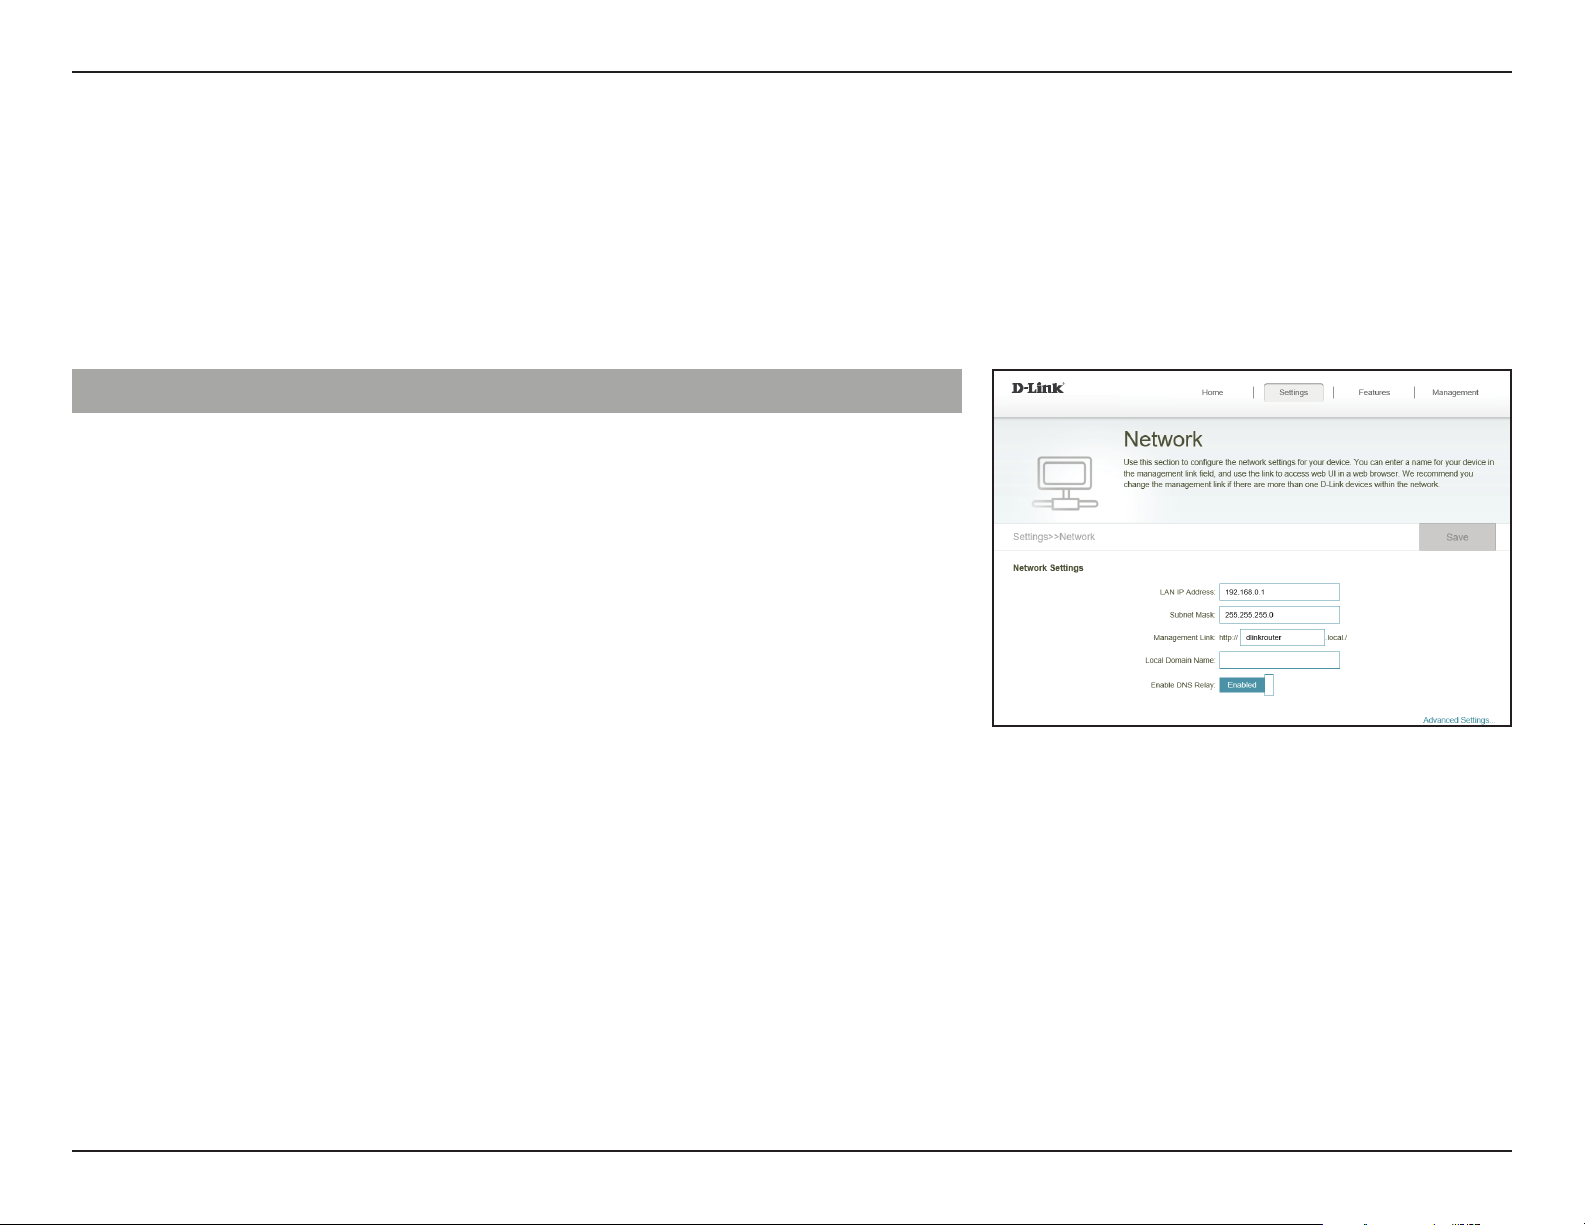Click the Local Domain Name label

pos(1180,660)
